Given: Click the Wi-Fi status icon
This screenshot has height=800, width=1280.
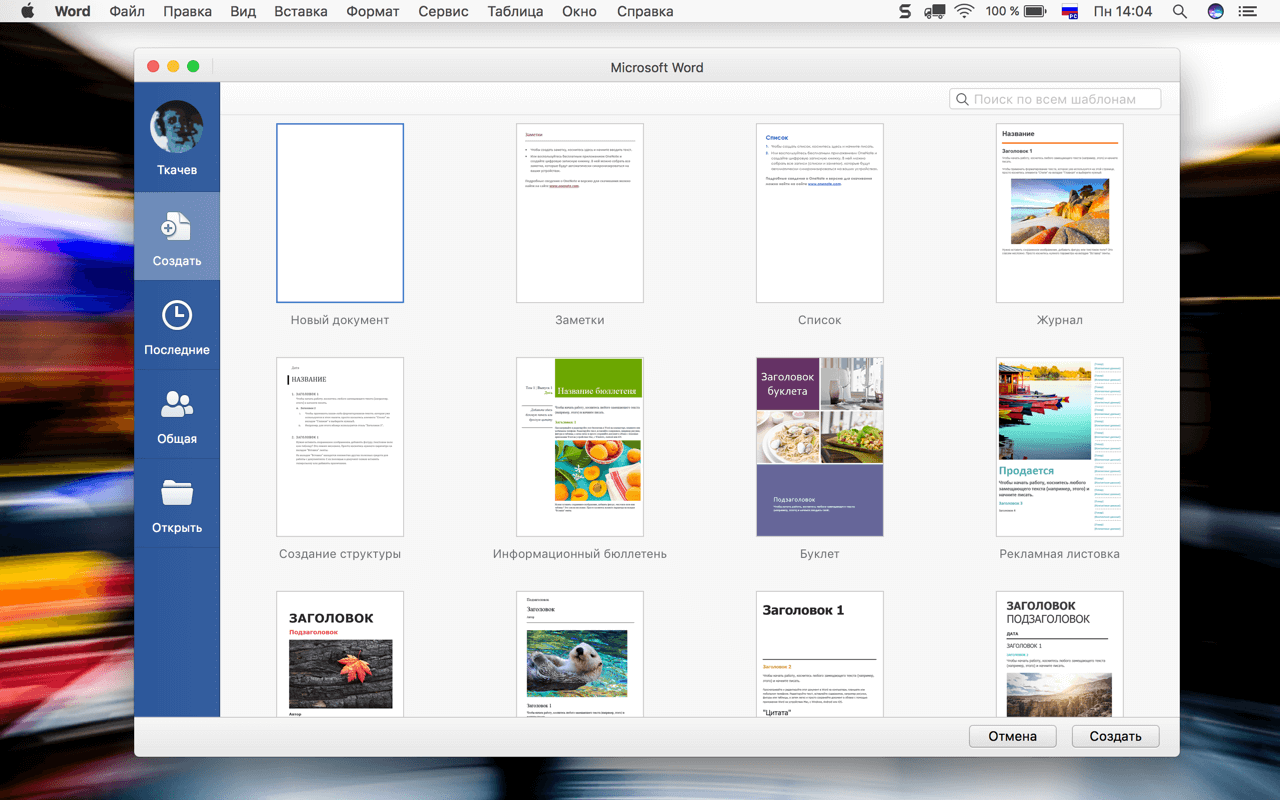Looking at the screenshot, I should (964, 12).
